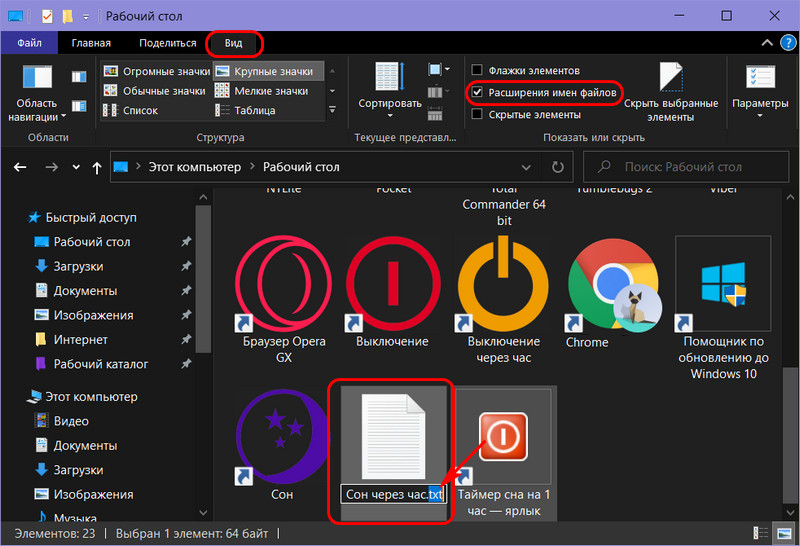Toggle the preview pane icon
Viewport: 800px width, 546px height.
79,77
